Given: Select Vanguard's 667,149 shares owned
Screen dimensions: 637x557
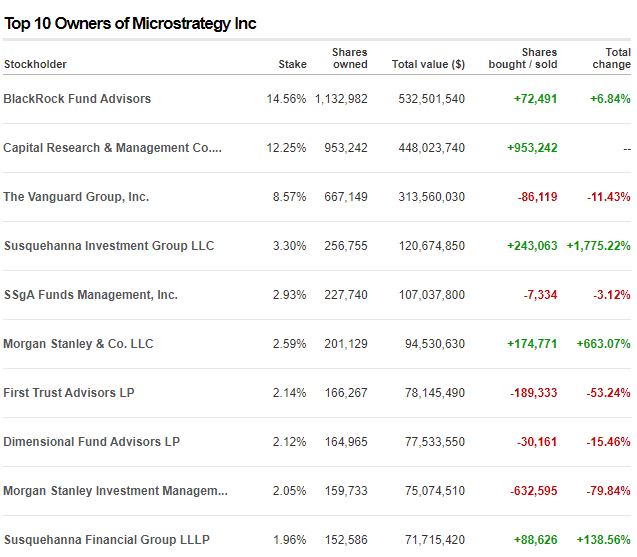Looking at the screenshot, I should pos(346,197).
